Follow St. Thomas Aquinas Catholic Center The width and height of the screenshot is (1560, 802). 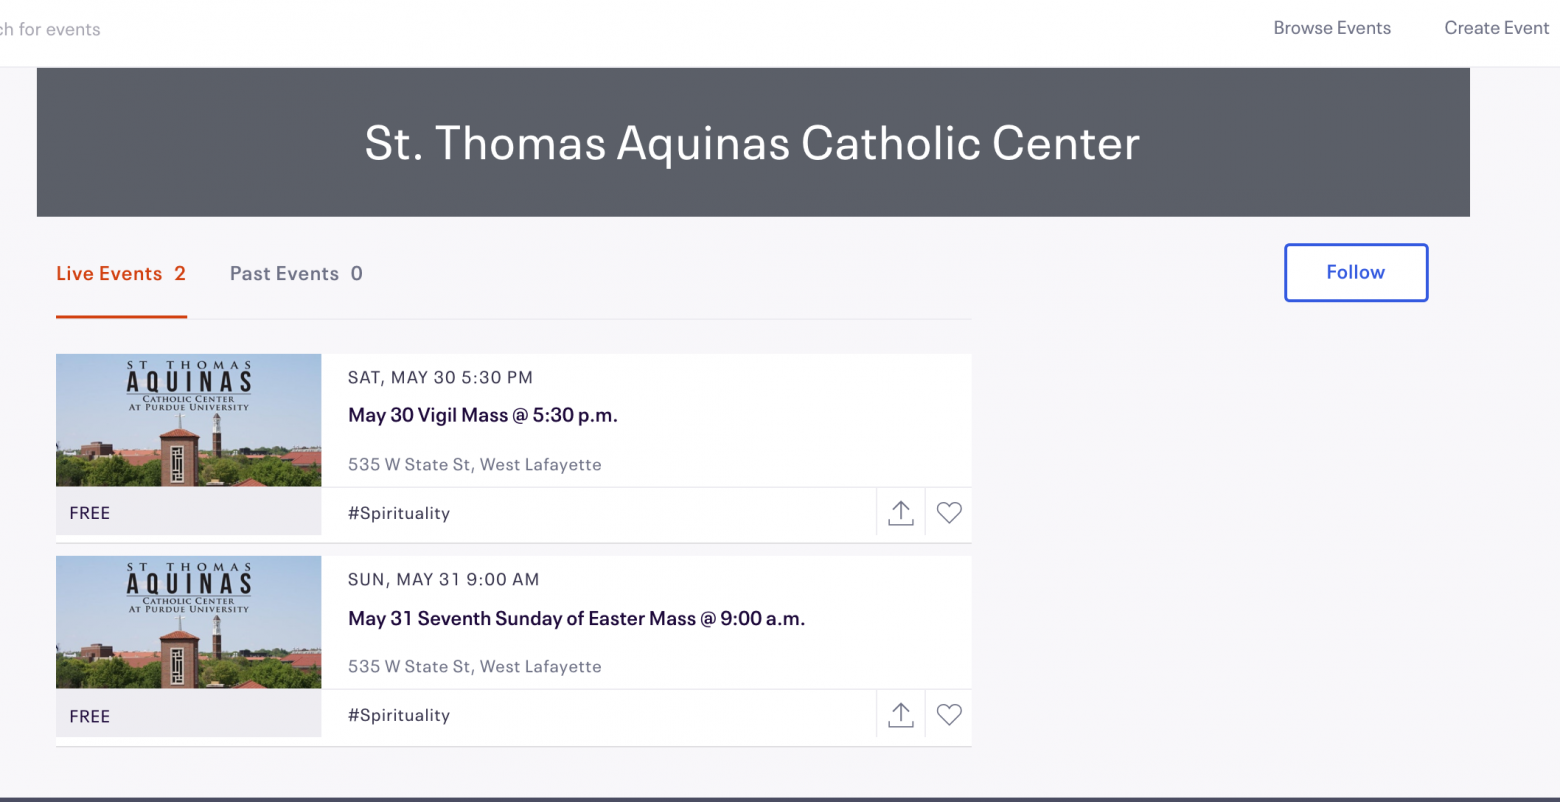[x=1356, y=272]
